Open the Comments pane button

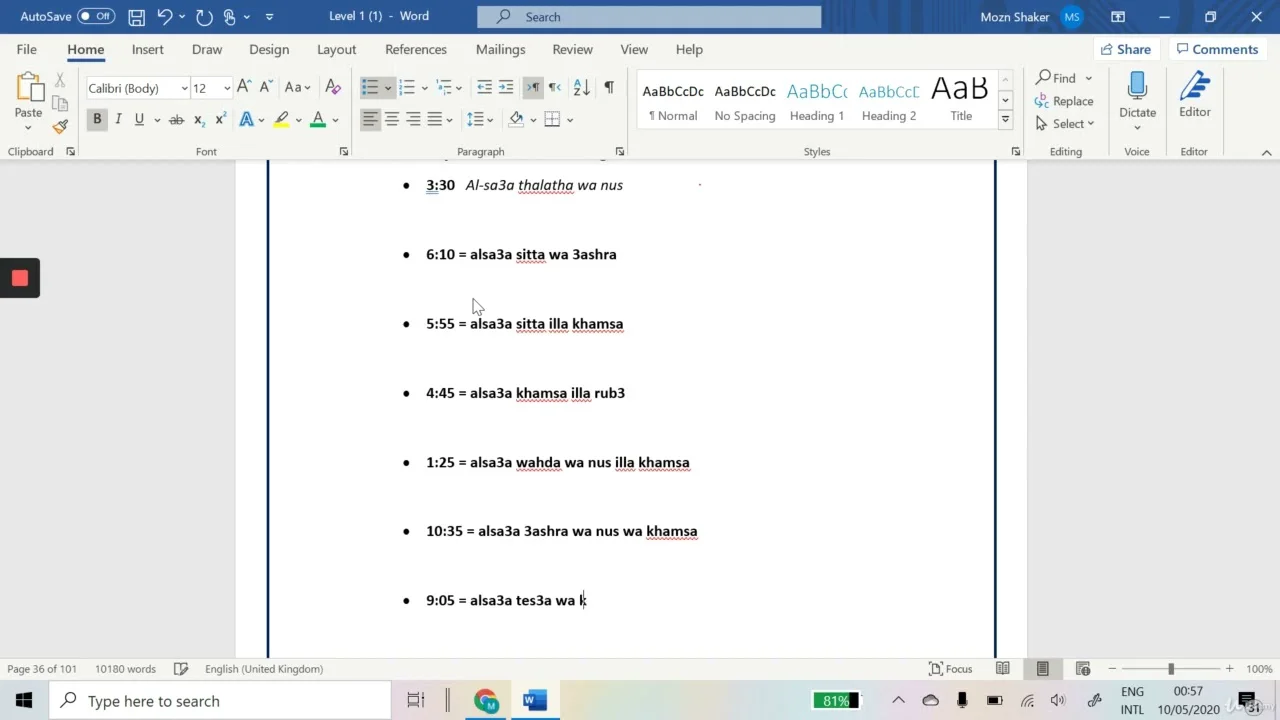pyautogui.click(x=1216, y=49)
